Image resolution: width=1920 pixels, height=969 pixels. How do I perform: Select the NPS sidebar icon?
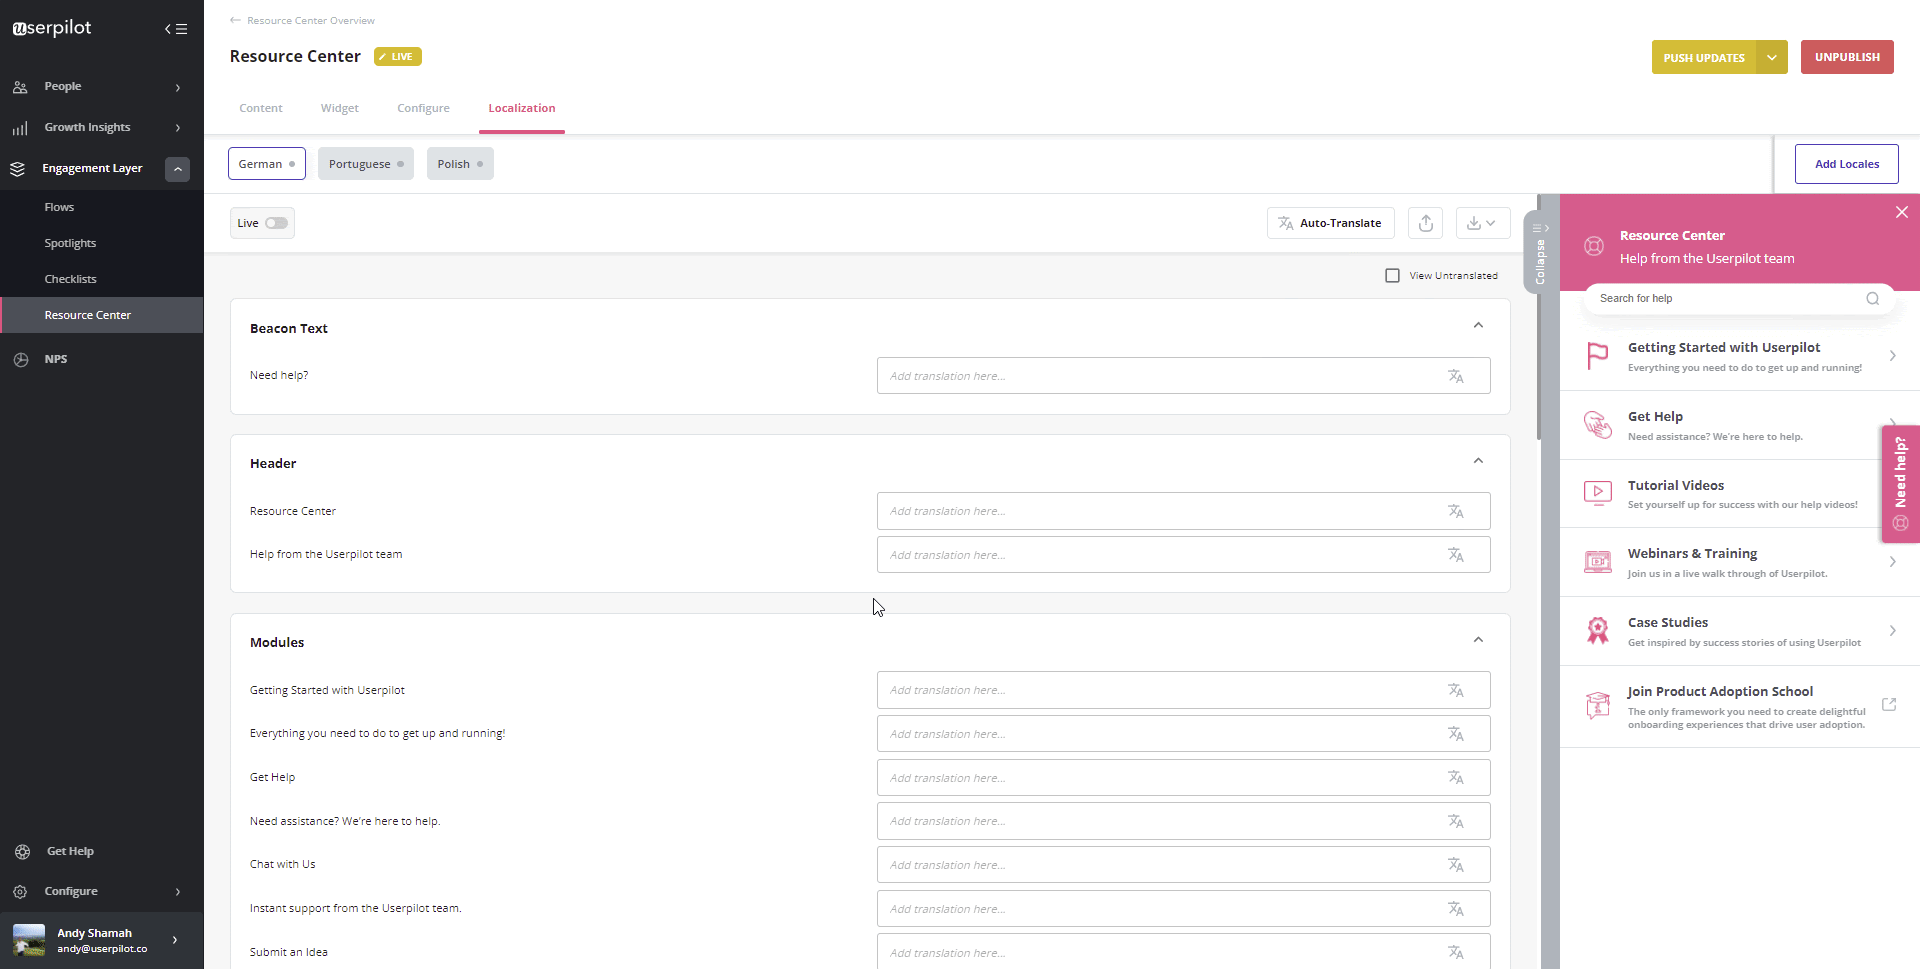pyautogui.click(x=21, y=359)
